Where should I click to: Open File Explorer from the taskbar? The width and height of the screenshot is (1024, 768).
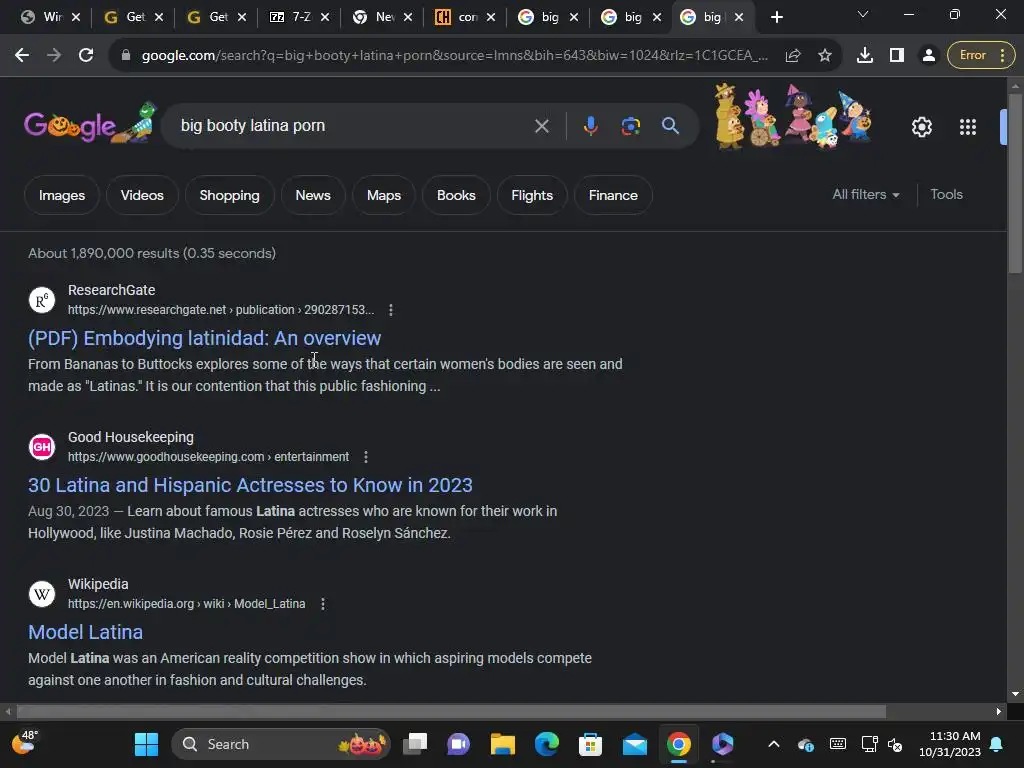[503, 744]
